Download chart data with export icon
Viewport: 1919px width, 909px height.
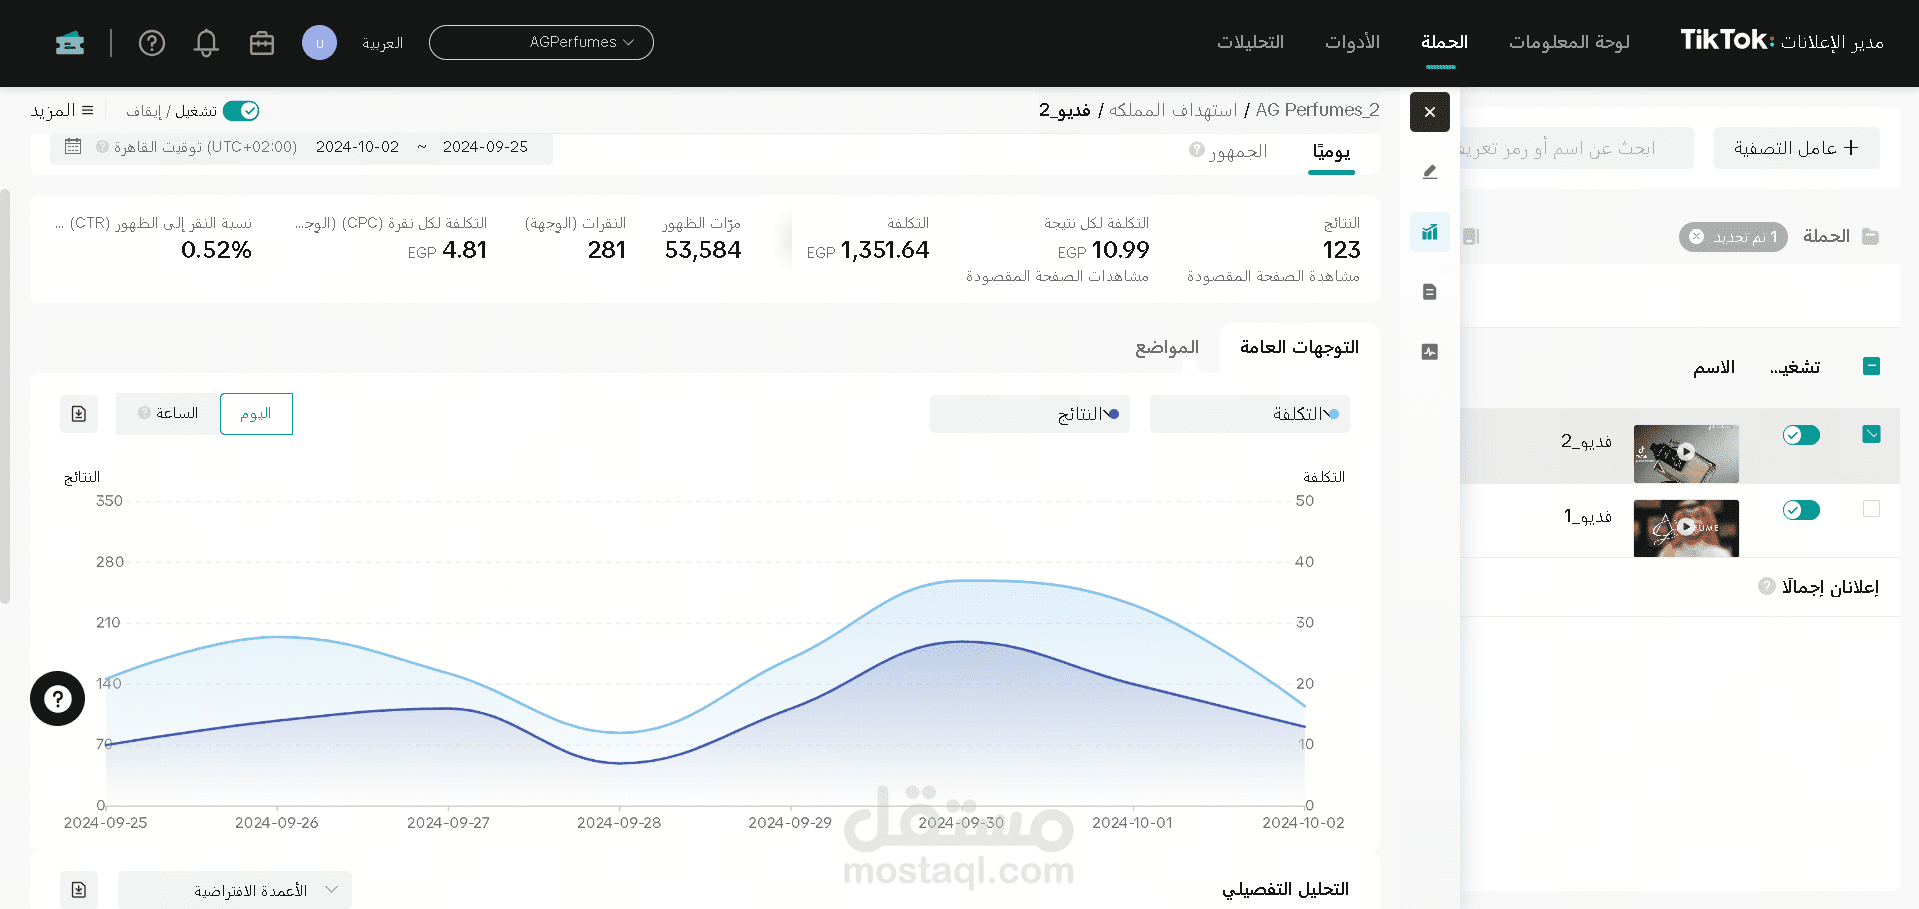tap(79, 414)
